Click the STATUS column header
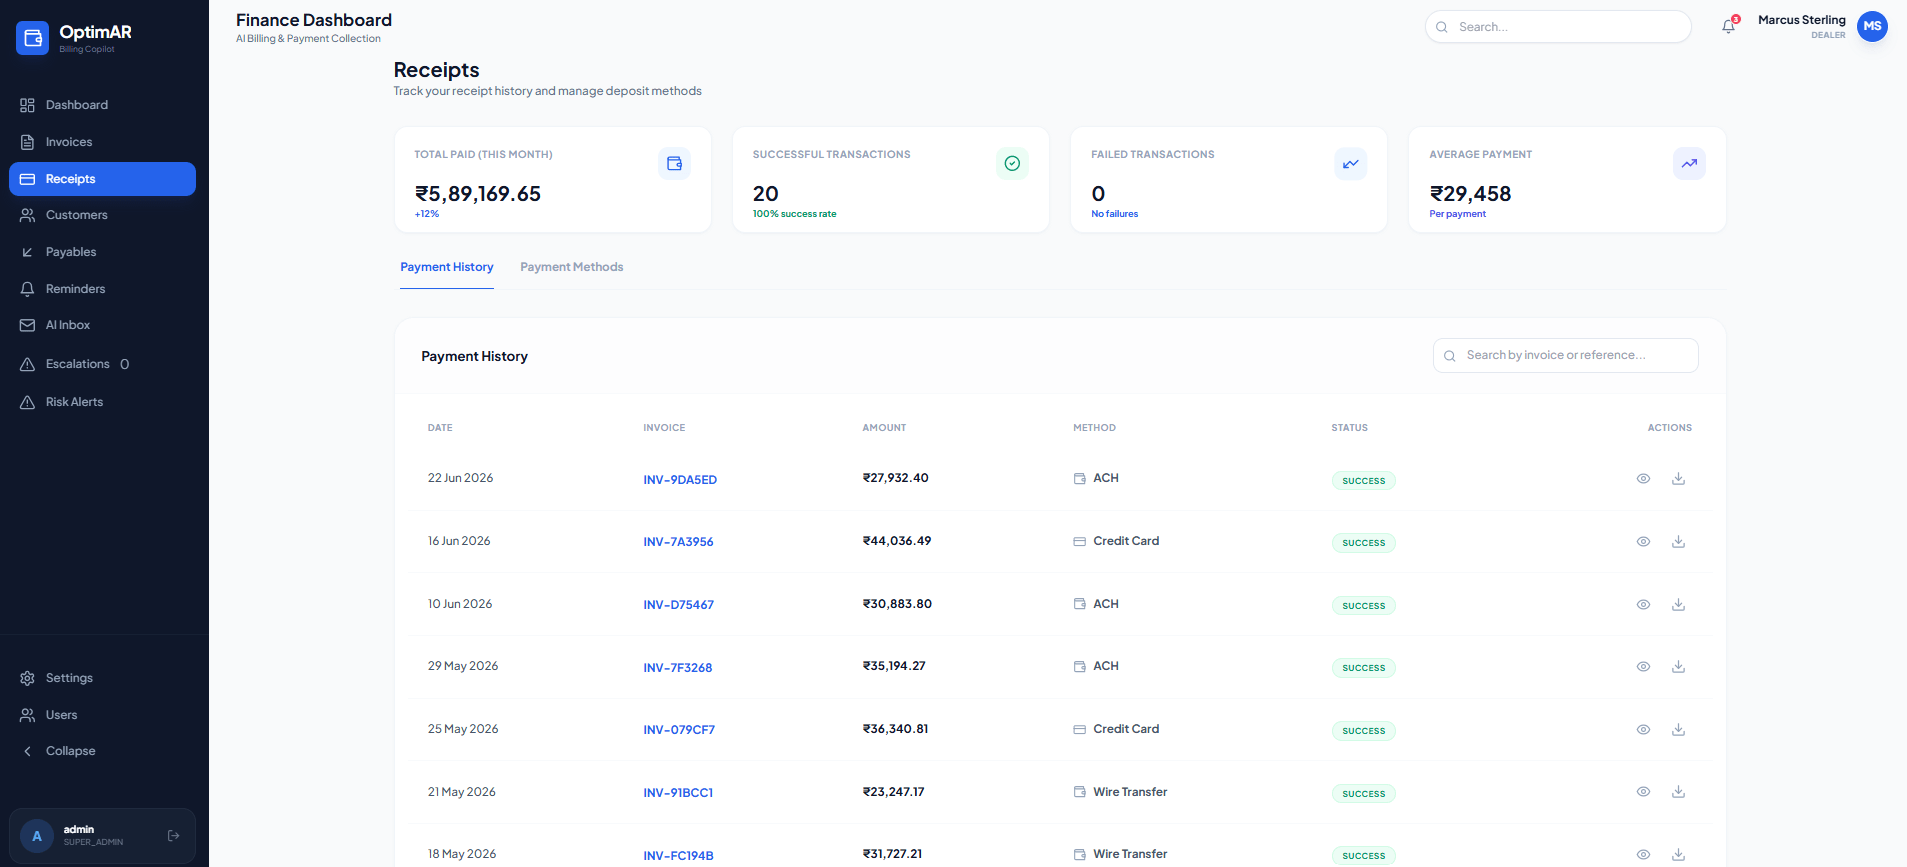The width and height of the screenshot is (1907, 867). (1349, 428)
